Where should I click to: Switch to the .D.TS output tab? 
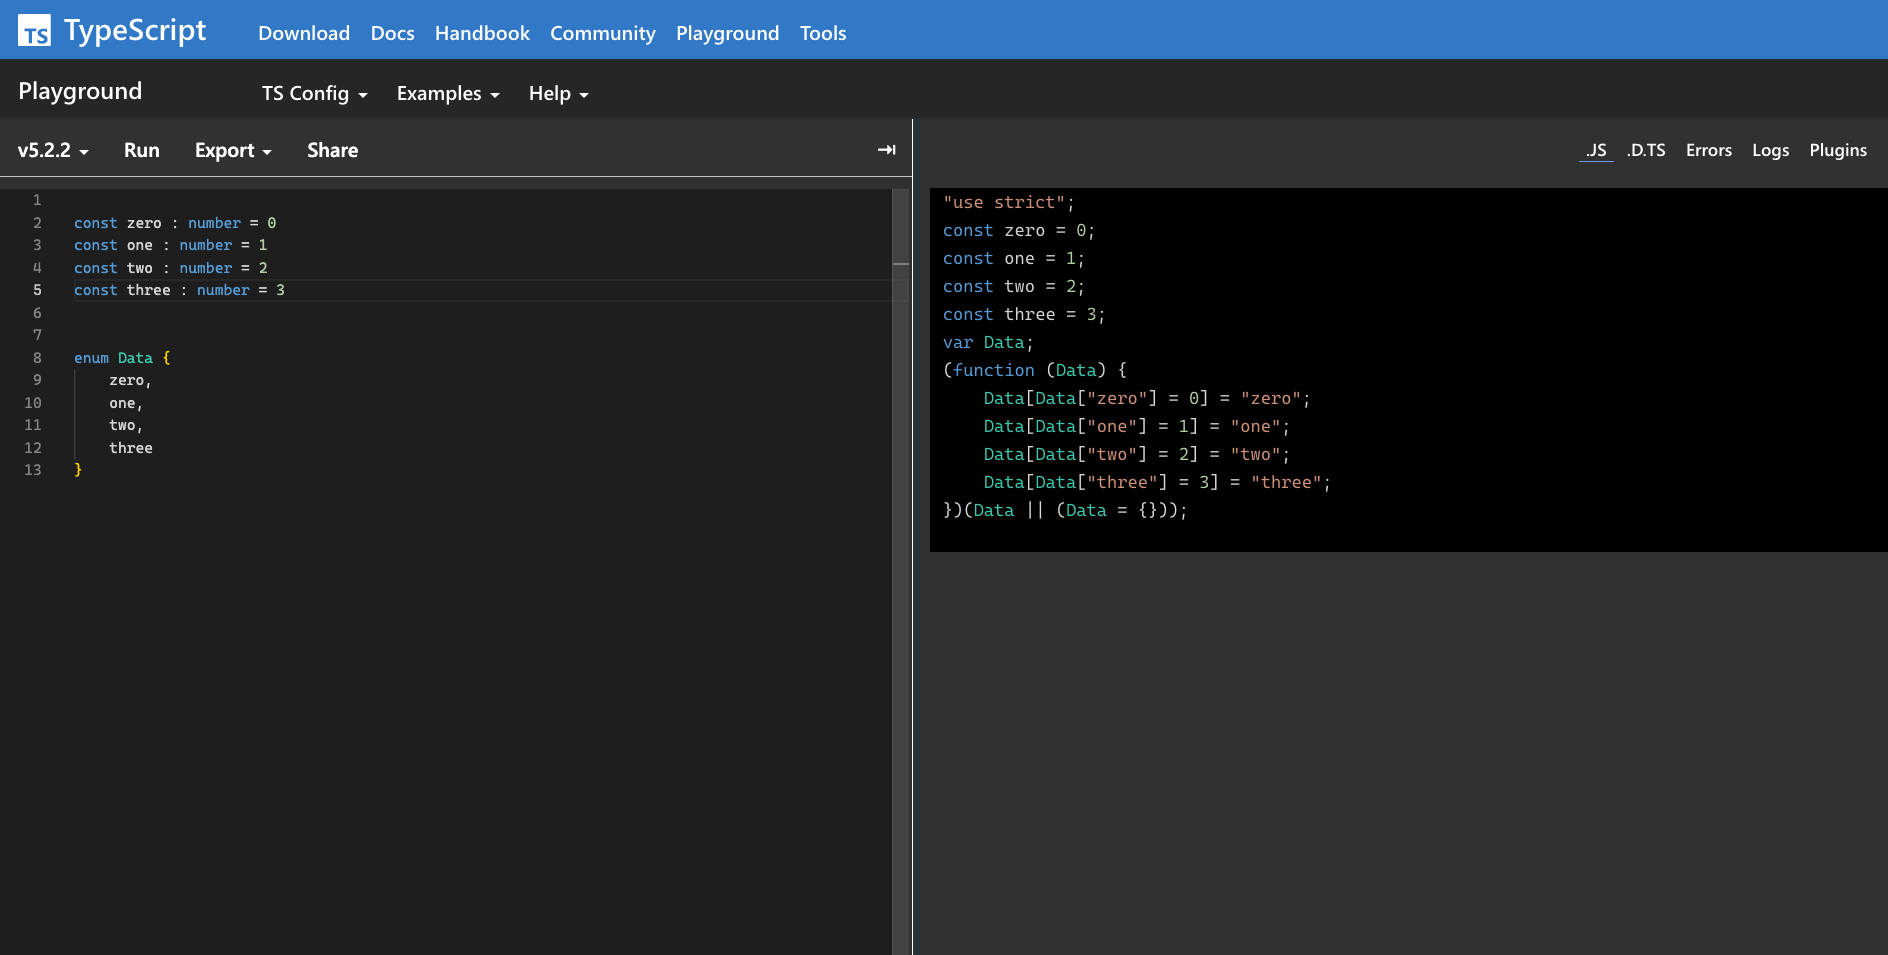point(1646,150)
